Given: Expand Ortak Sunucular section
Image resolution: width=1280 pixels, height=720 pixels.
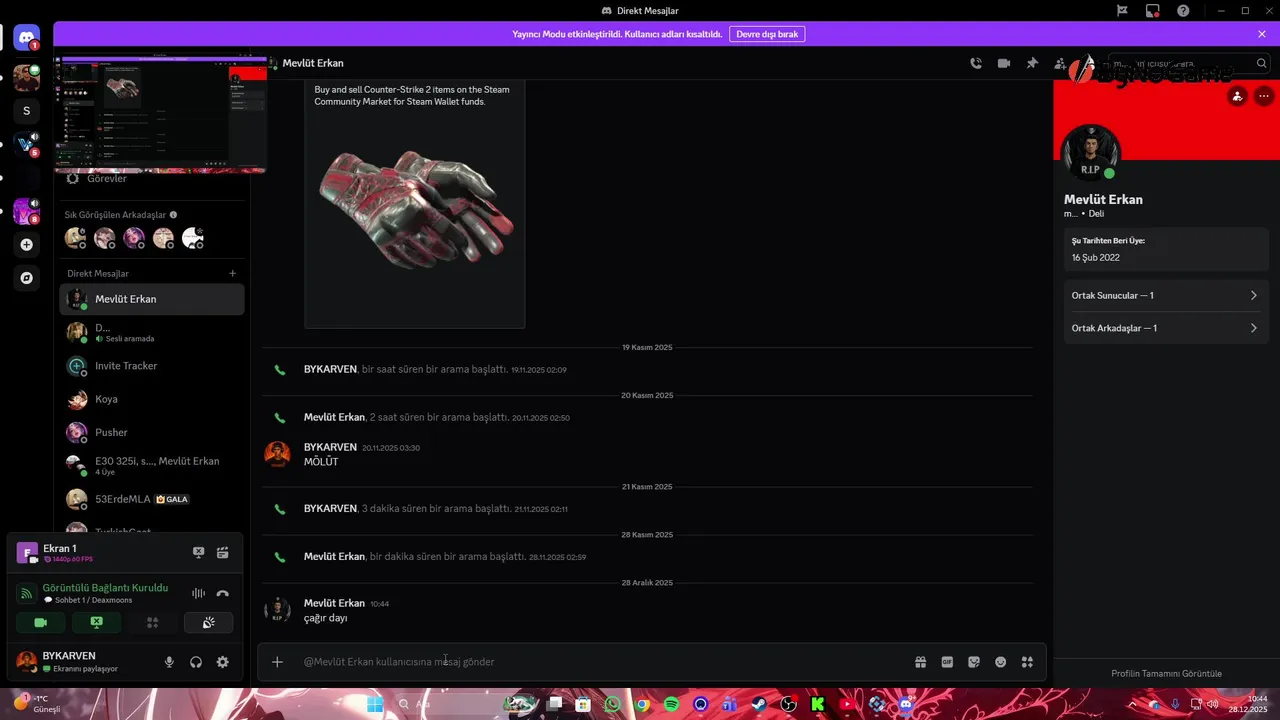Looking at the screenshot, I should click(x=1166, y=296).
